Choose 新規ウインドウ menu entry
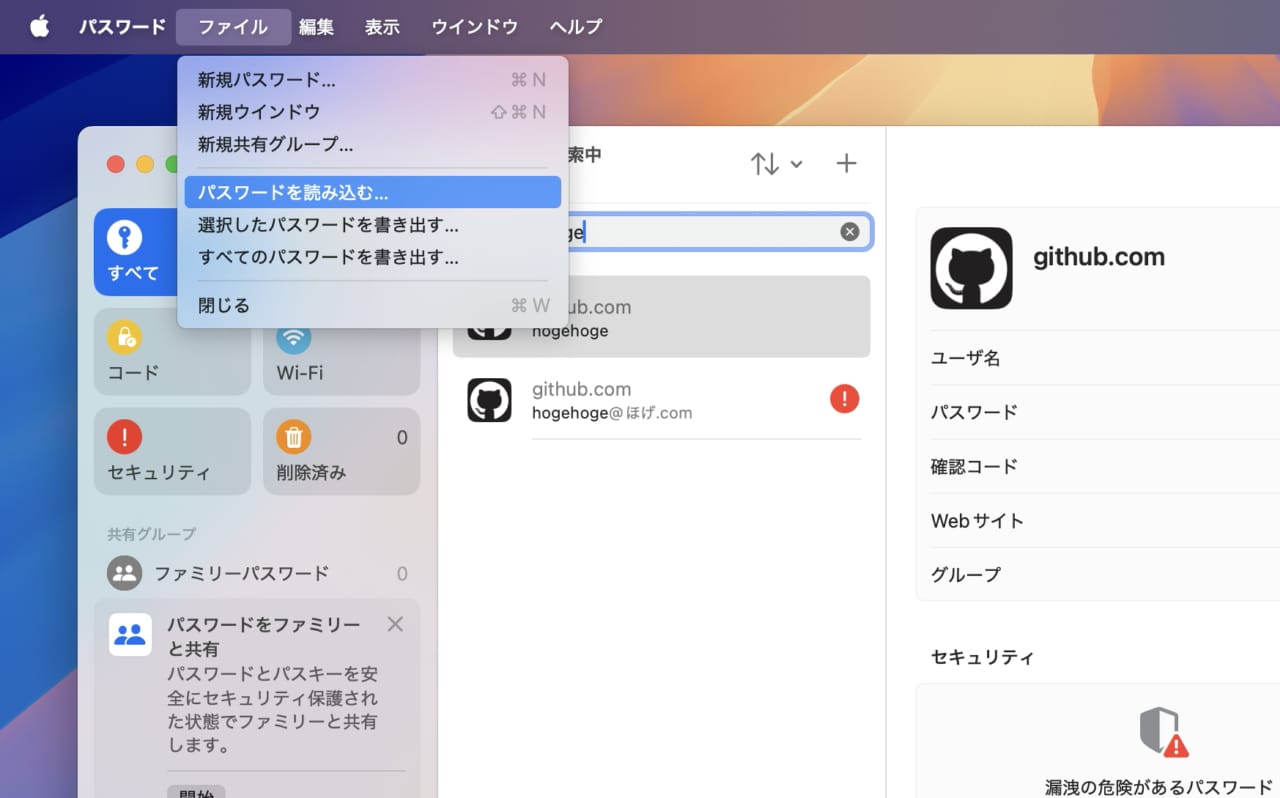The height and width of the screenshot is (798, 1280). pos(372,112)
